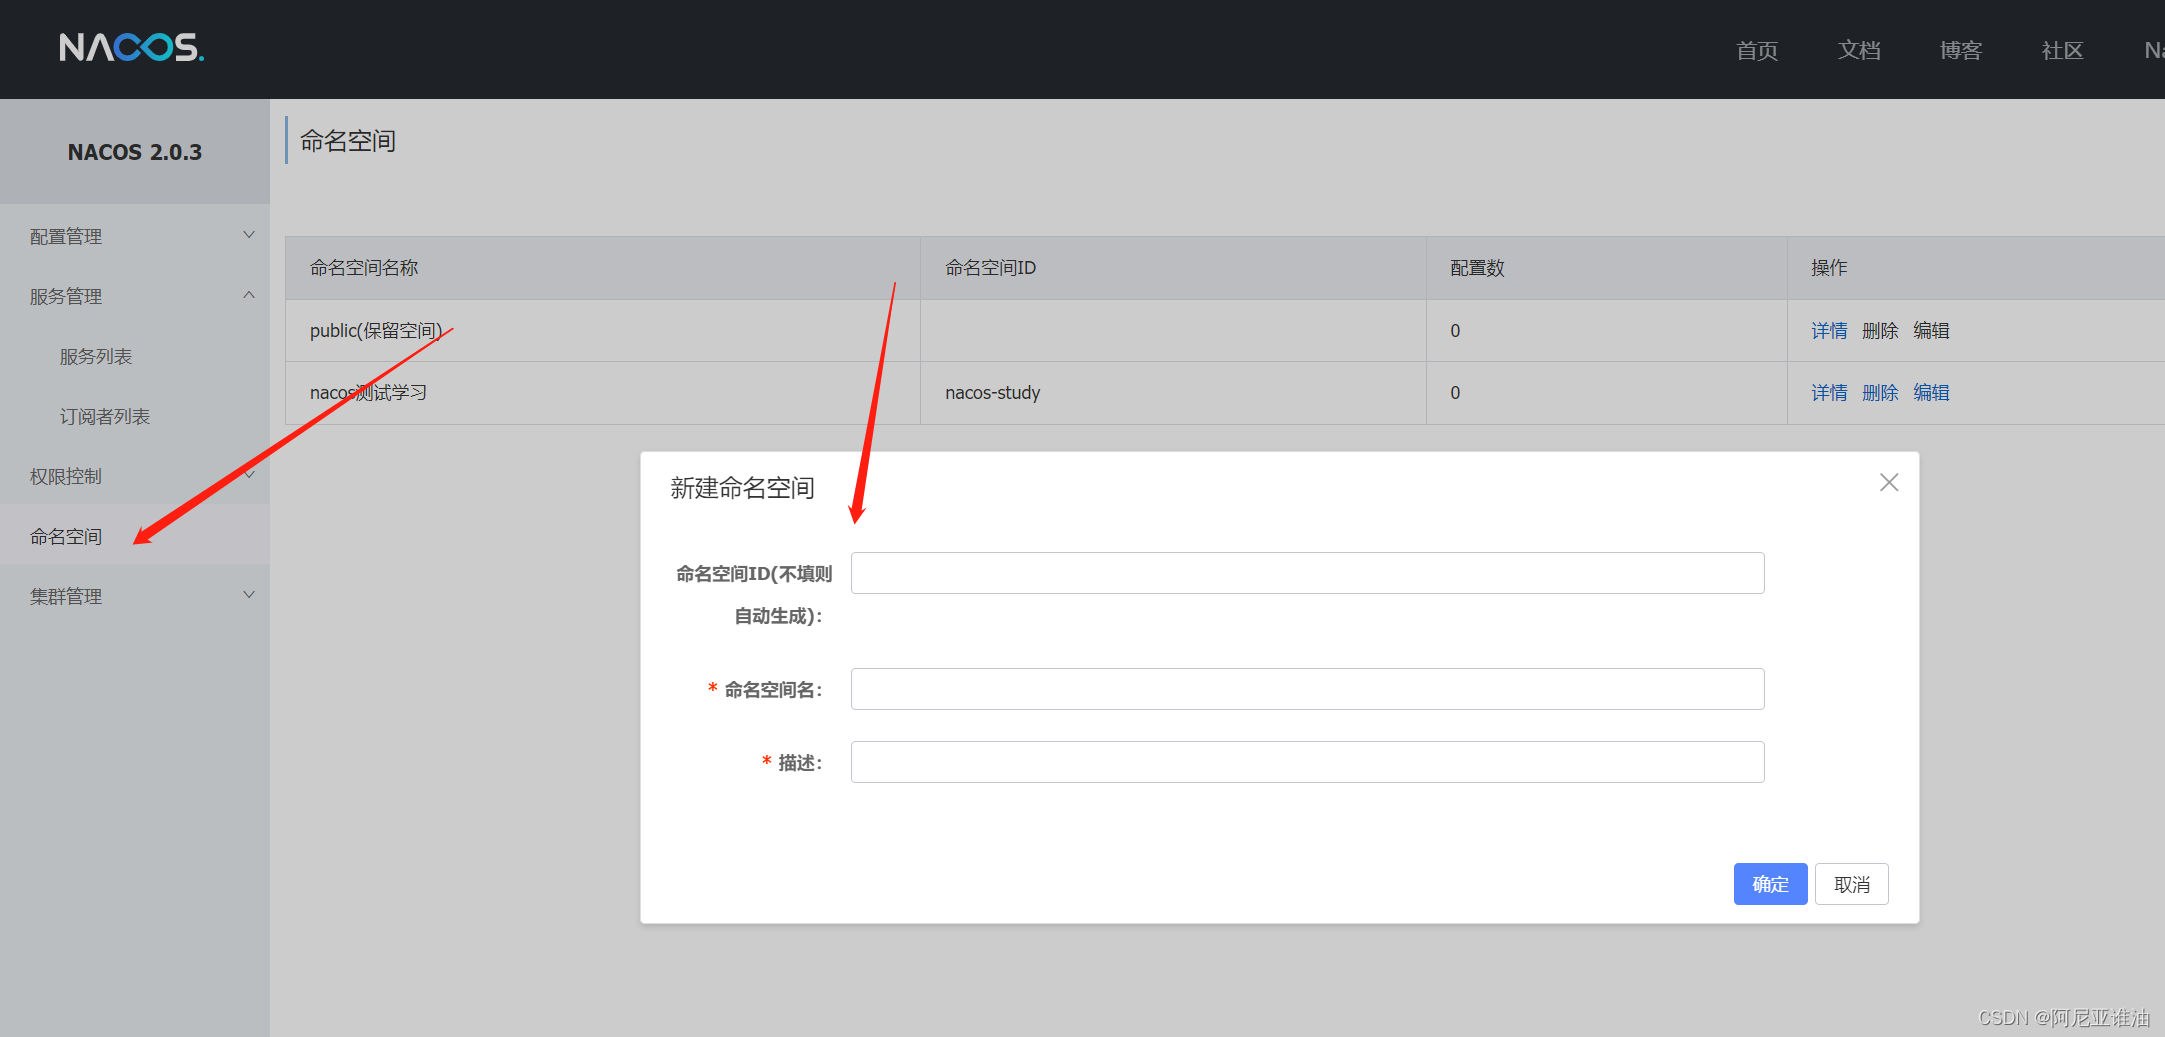Go to 首页 in top navigation
Viewport: 2165px width, 1037px height.
(x=1757, y=50)
